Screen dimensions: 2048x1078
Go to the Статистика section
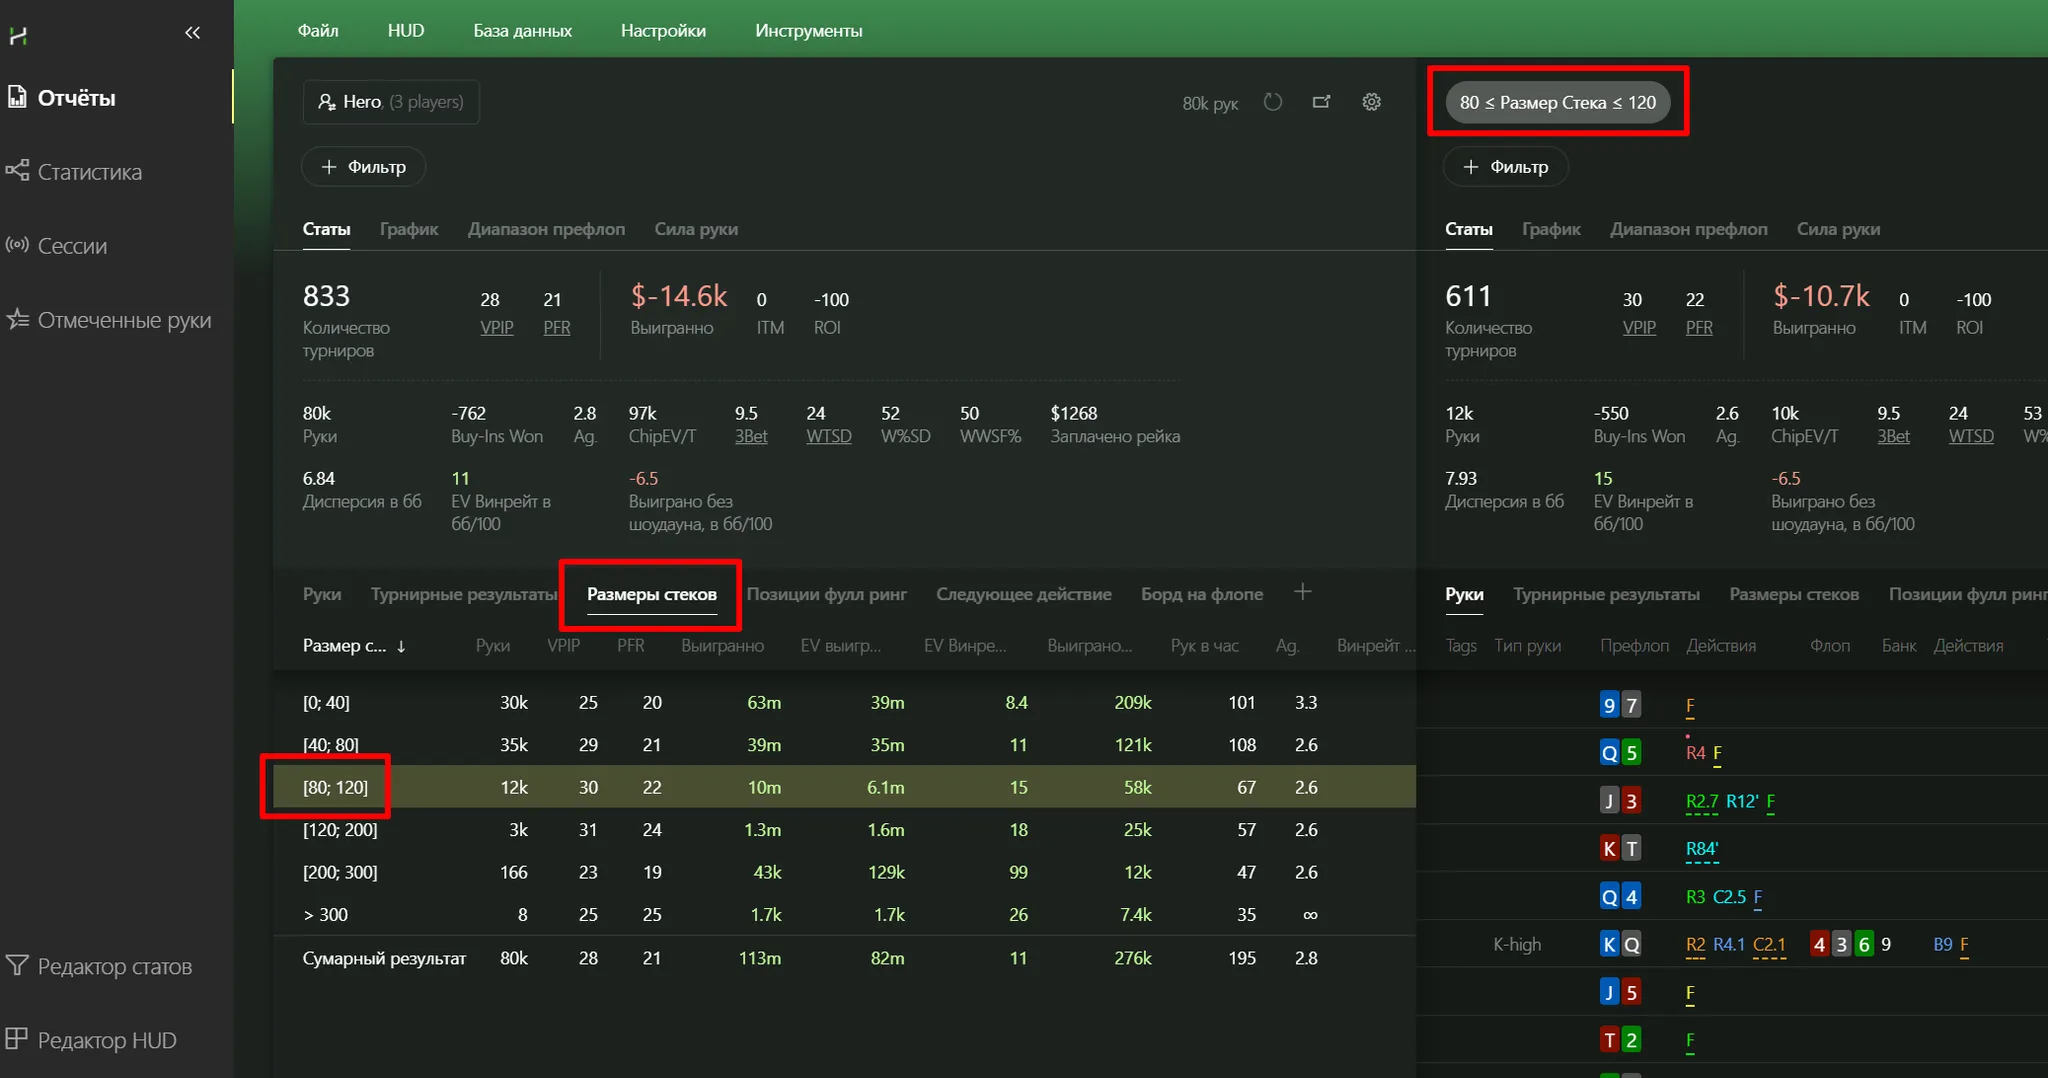89,172
